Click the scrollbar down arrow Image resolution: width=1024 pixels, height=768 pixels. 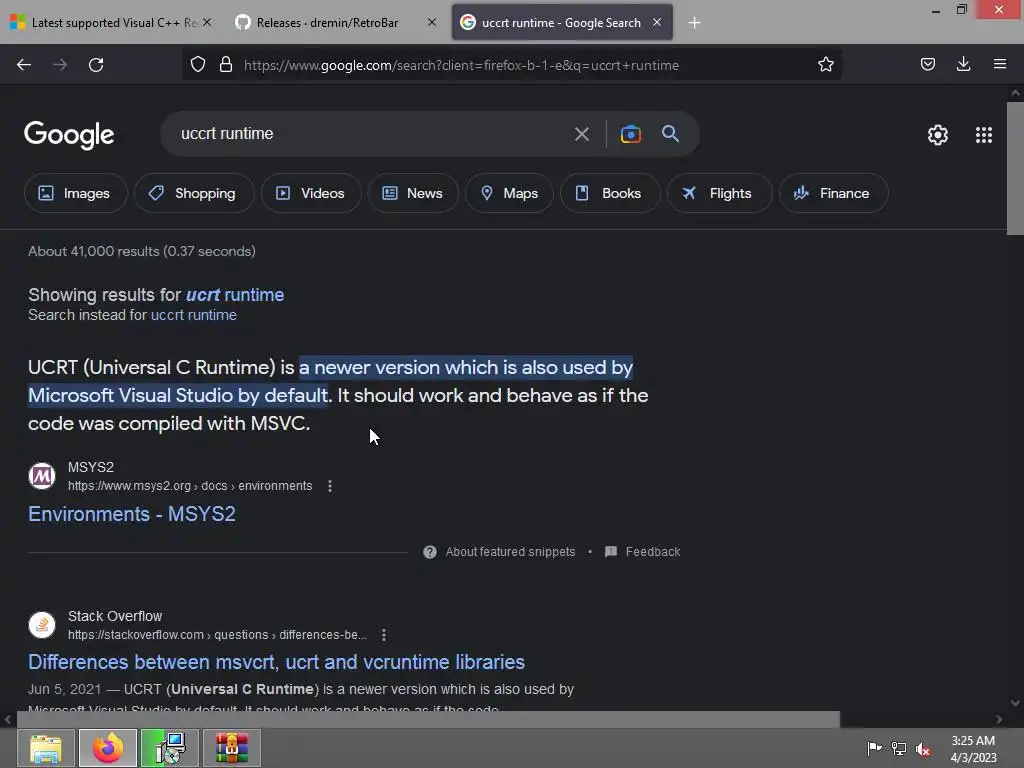[1015, 703]
